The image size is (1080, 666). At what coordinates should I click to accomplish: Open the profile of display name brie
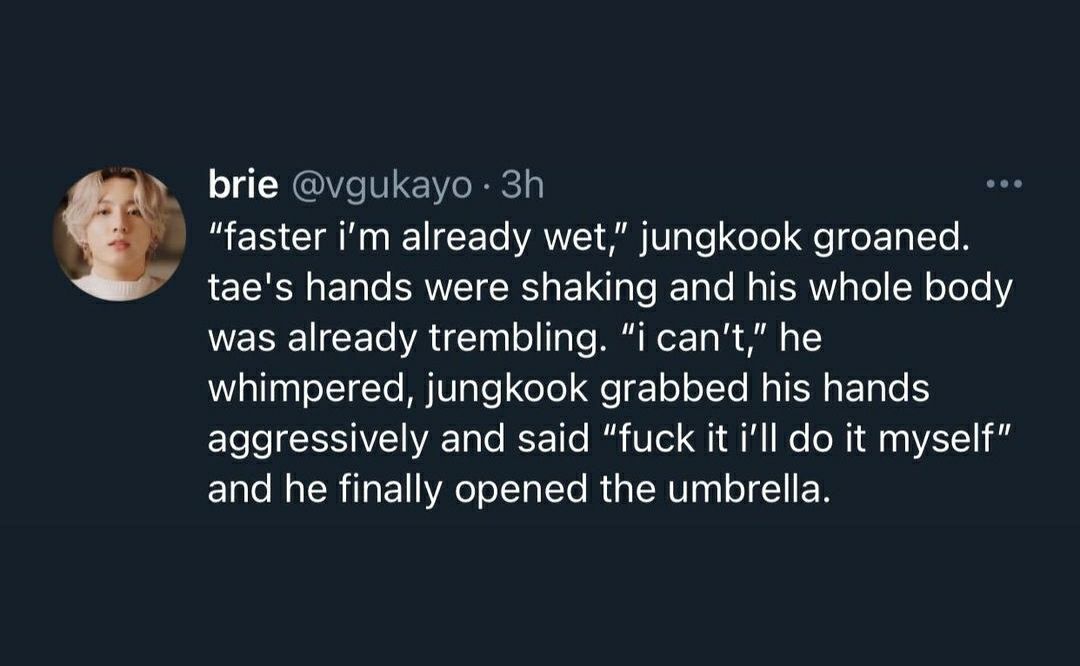click(243, 184)
